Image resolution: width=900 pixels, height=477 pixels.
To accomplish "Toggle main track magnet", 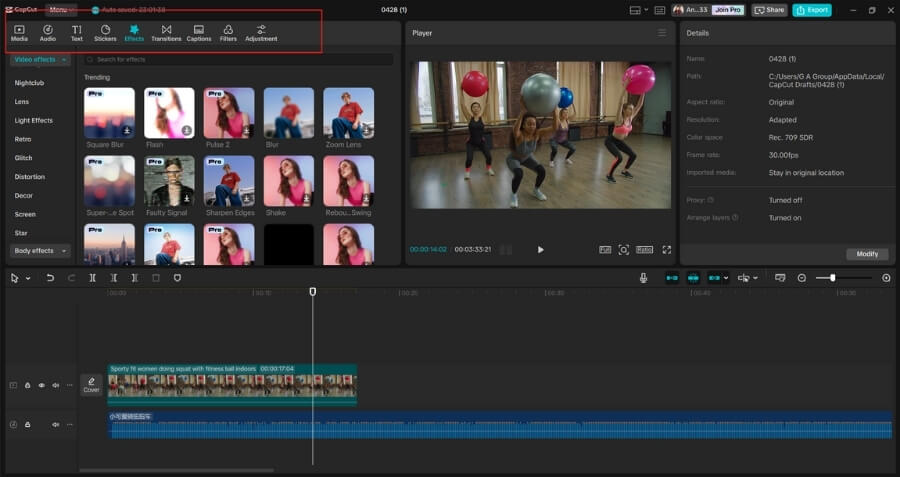I will [x=672, y=278].
